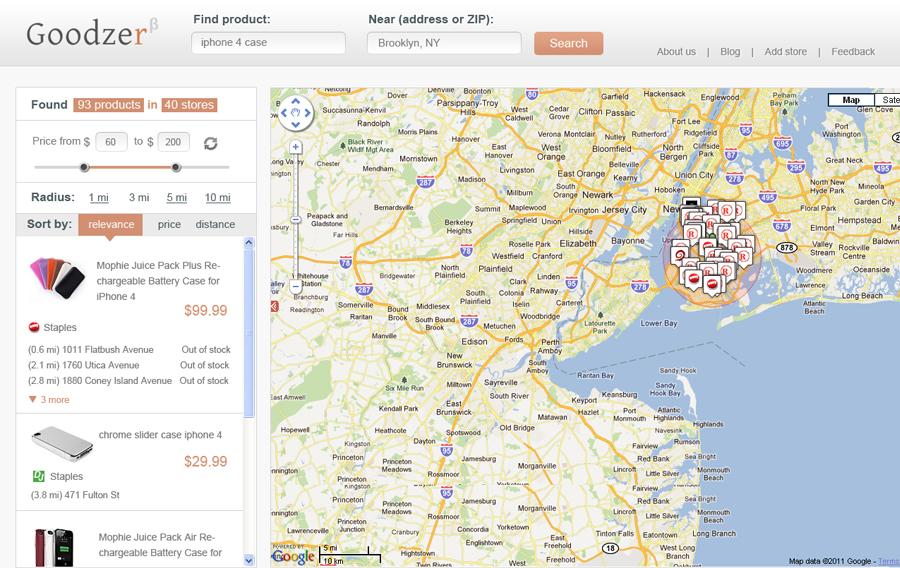Set radius to 10 mi
Viewport: 900px width, 568px height.
(x=218, y=197)
